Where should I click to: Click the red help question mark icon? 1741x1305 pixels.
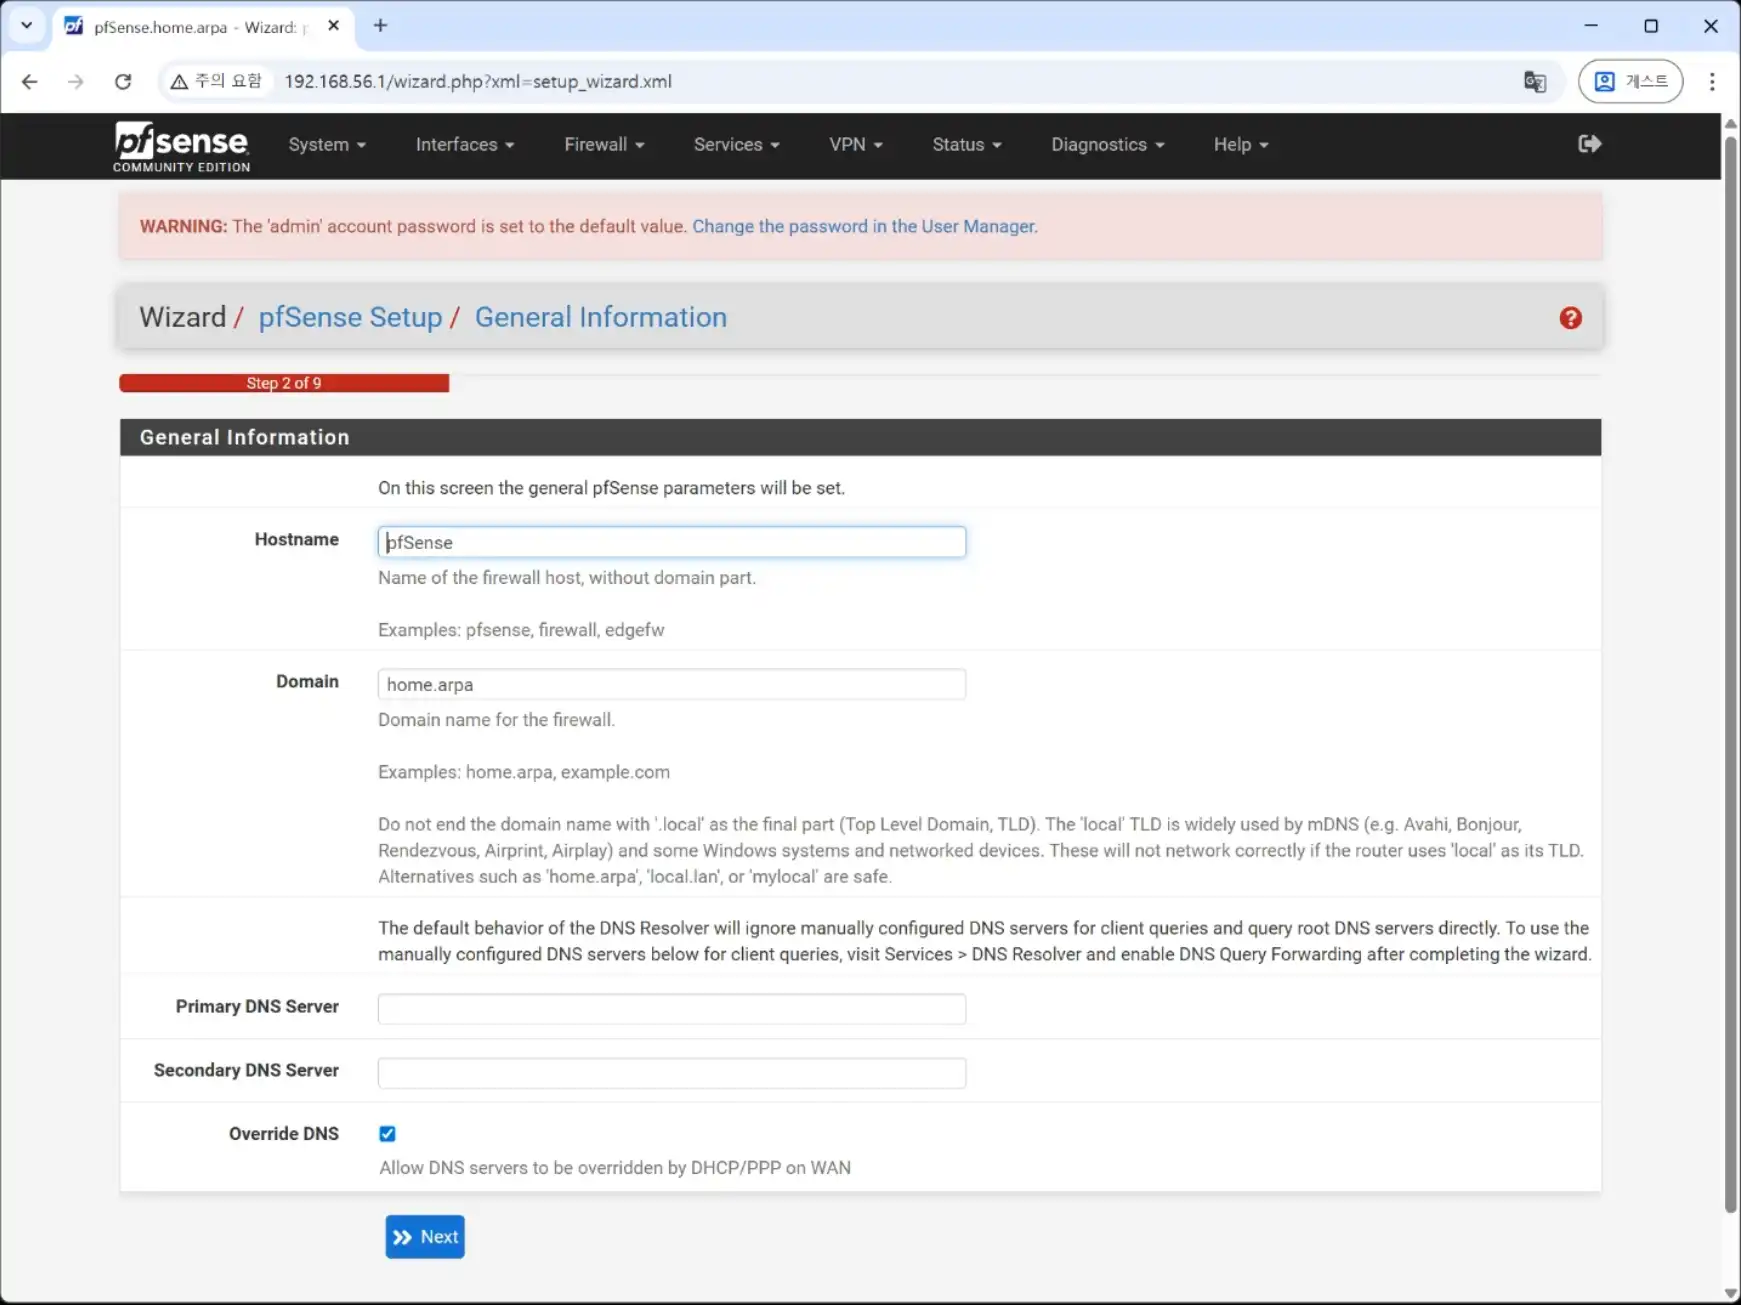[1570, 318]
